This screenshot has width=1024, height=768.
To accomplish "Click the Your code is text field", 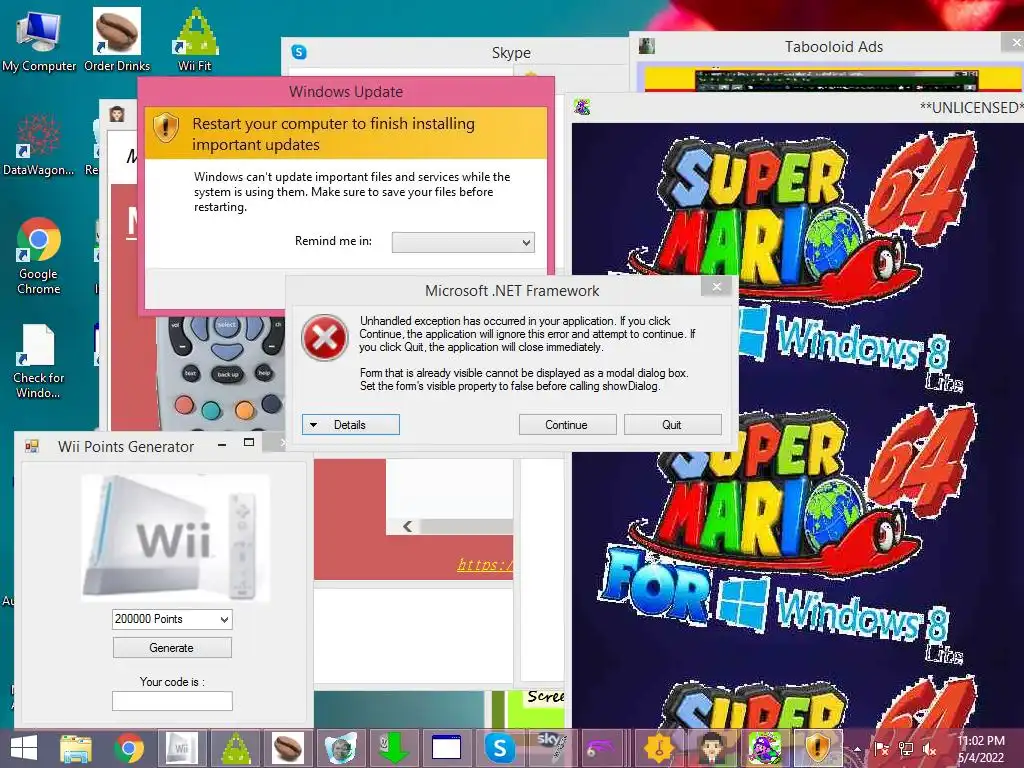I will point(172,701).
